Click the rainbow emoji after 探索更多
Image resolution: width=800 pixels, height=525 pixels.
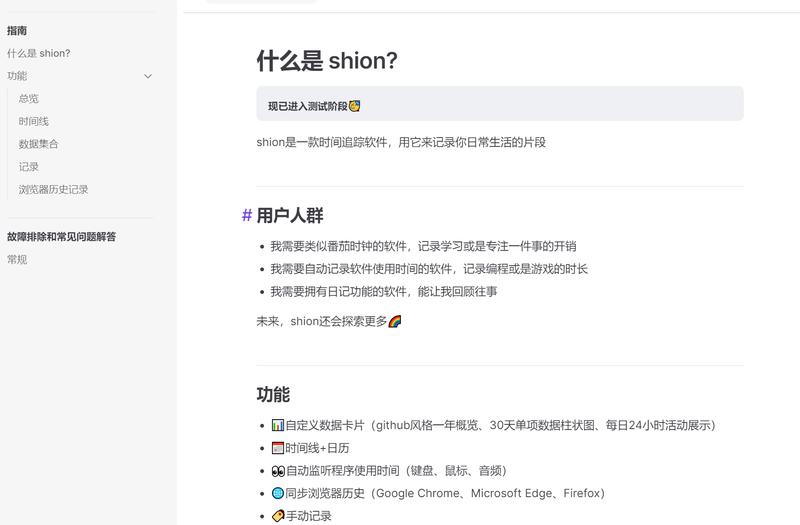click(394, 321)
